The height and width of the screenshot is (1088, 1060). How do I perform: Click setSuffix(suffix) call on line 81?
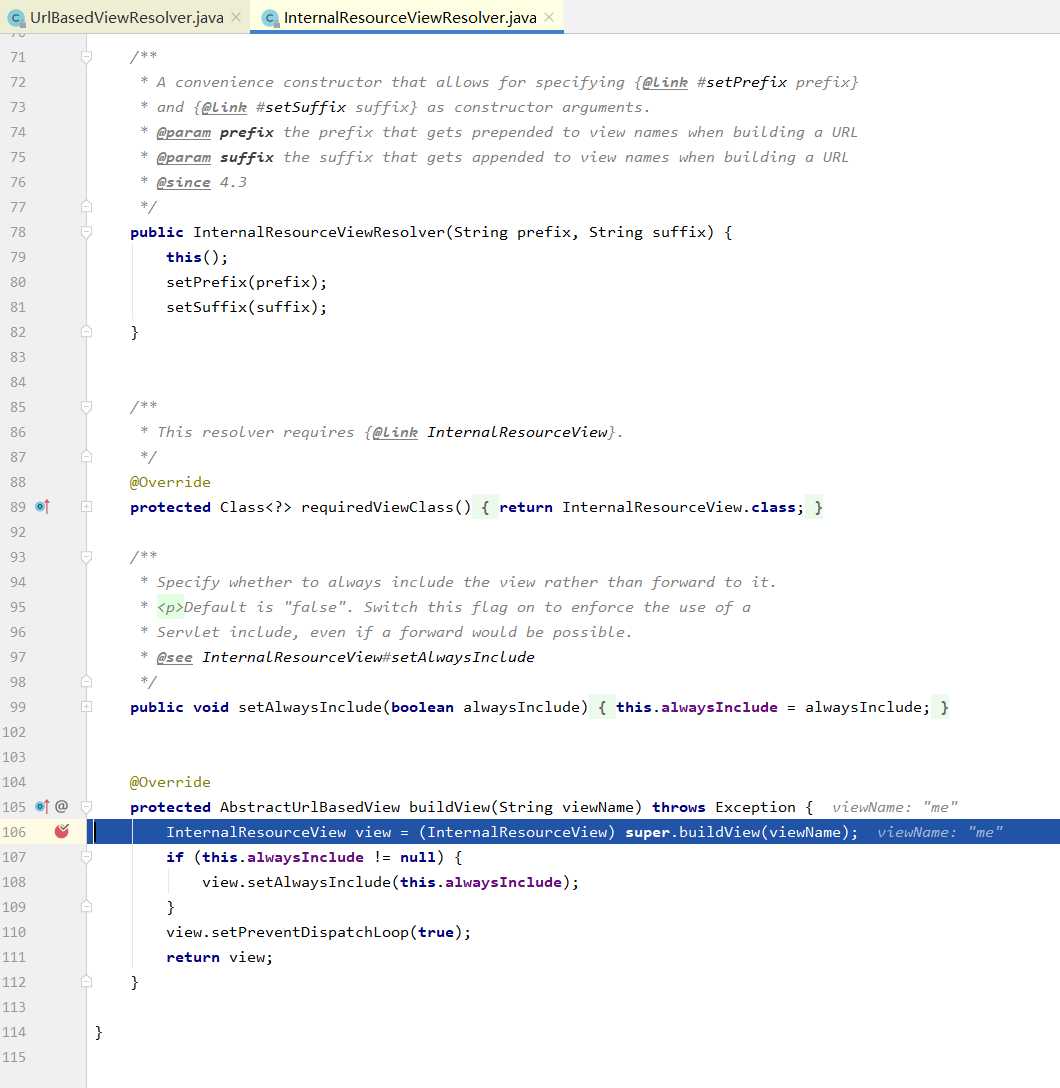point(246,307)
